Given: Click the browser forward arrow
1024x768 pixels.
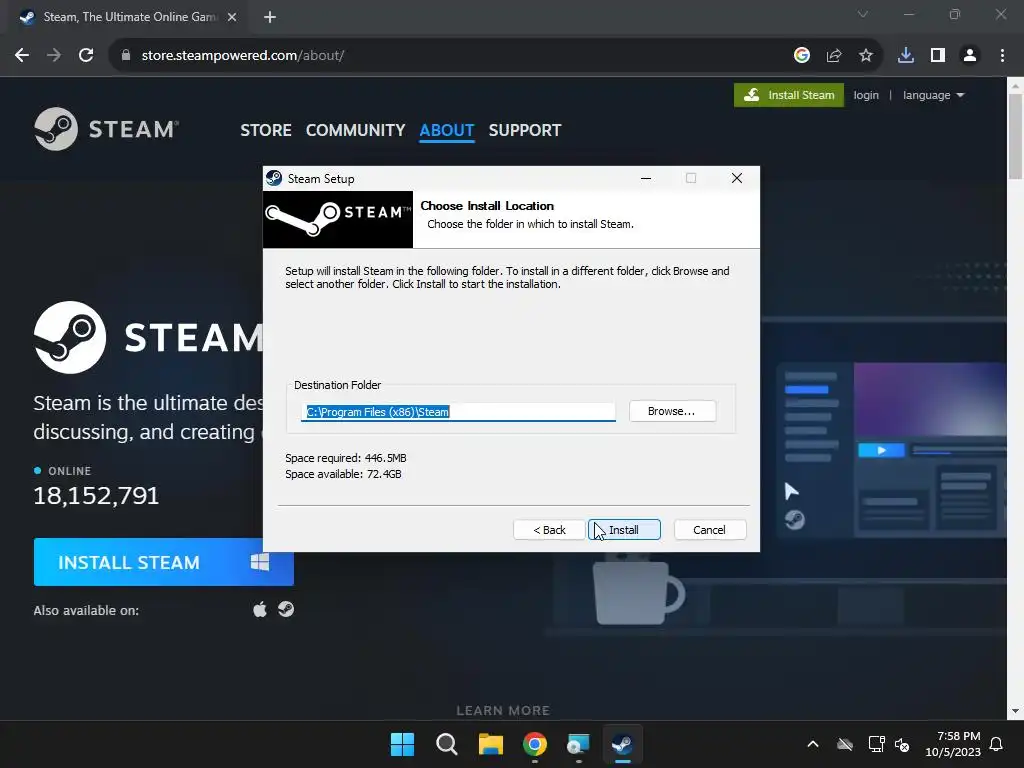Looking at the screenshot, I should point(54,56).
